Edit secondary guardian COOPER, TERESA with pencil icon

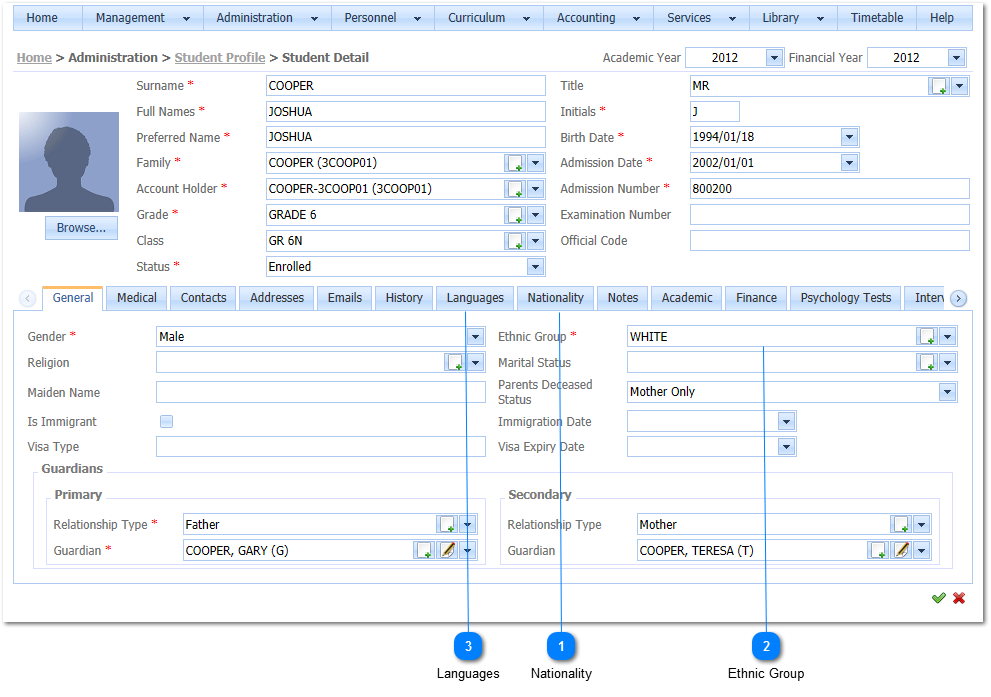pyautogui.click(x=901, y=550)
